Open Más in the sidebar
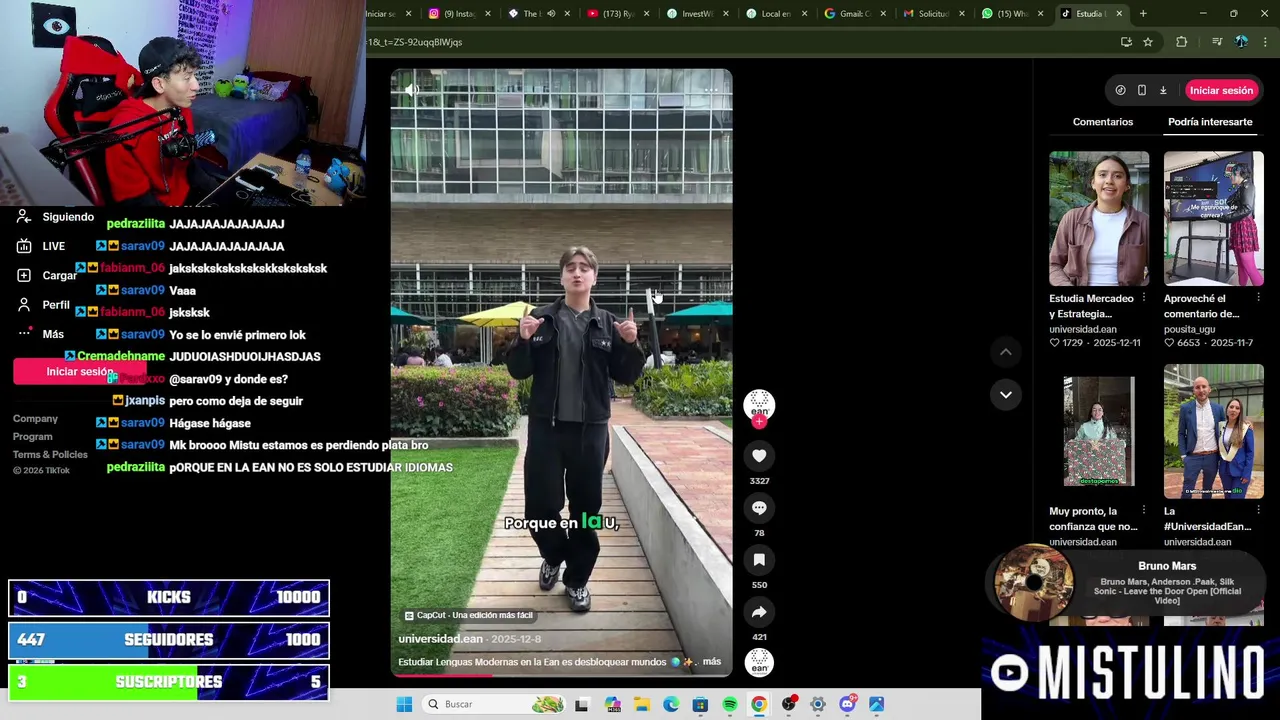1280x720 pixels. coord(53,334)
